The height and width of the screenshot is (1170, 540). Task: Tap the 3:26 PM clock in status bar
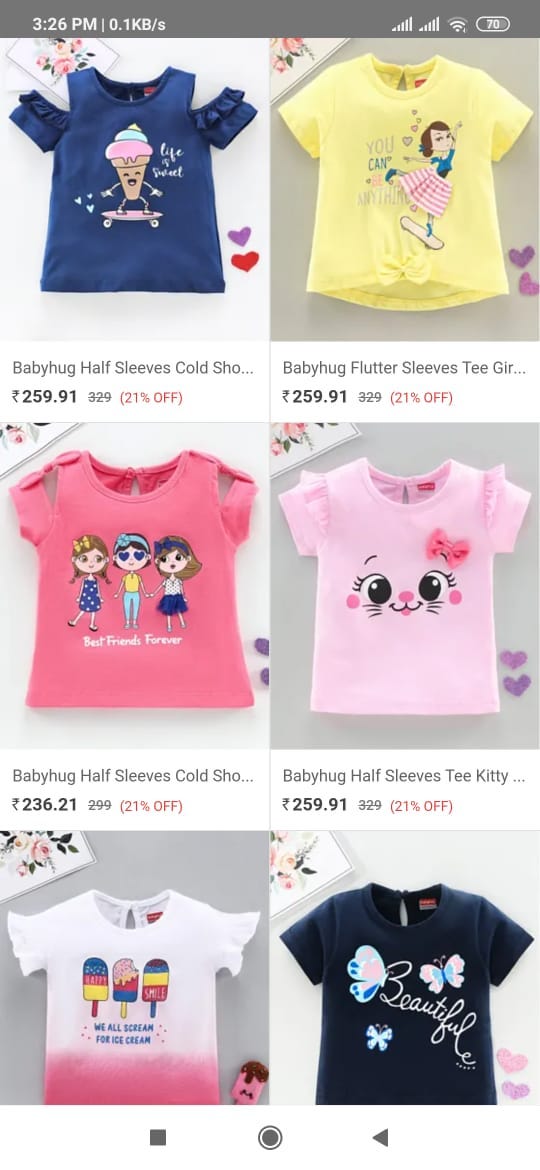click(64, 24)
